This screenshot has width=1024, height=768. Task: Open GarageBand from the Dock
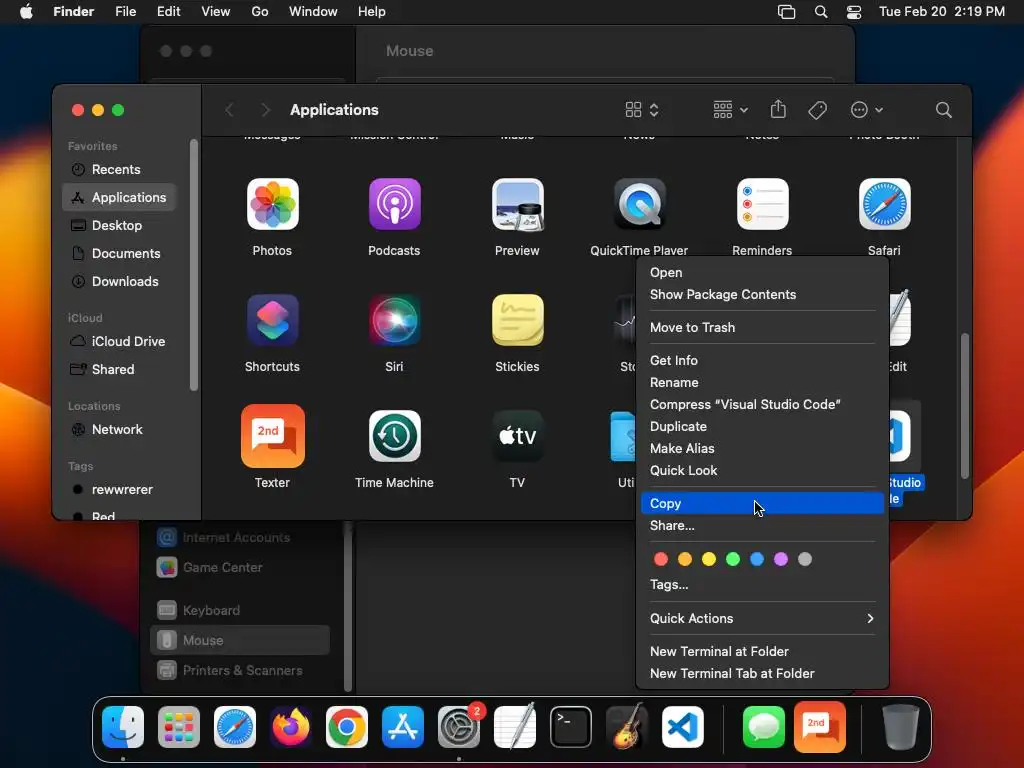coord(627,727)
